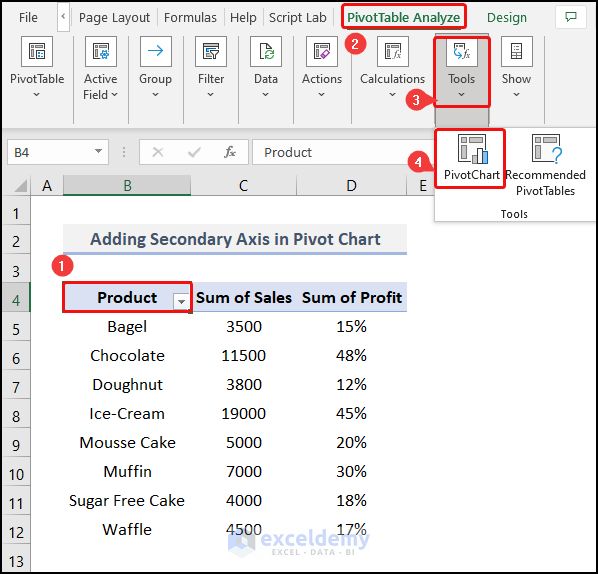Select the Sugar Free Cake cell
This screenshot has width=598, height=574.
(127, 500)
